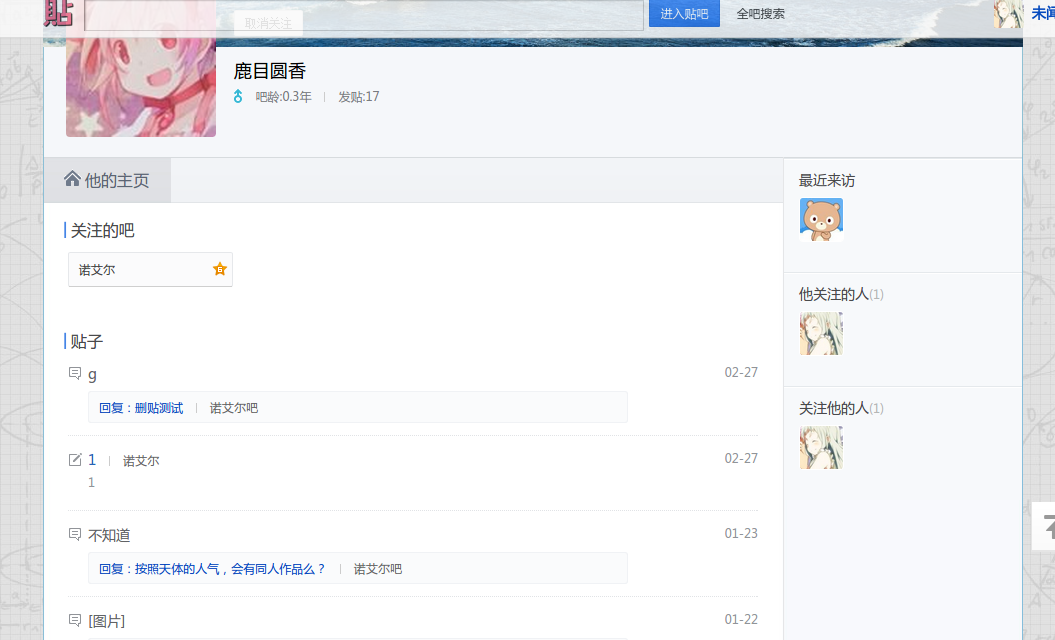Open 回复：按照天体的人气，会有同人作品么？
1055x640 pixels.
click(212, 569)
